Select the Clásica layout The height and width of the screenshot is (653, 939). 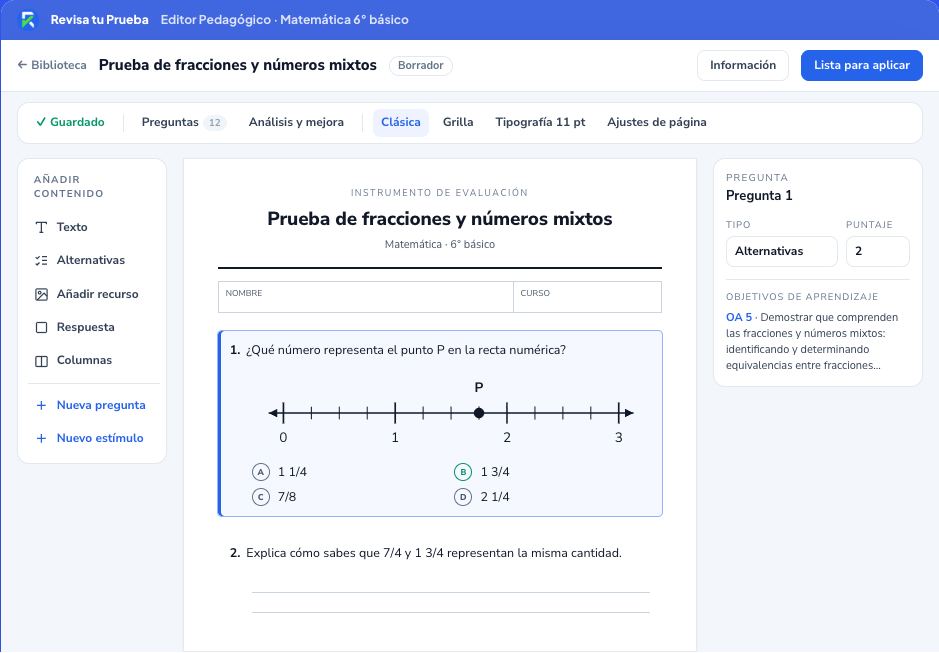[401, 122]
